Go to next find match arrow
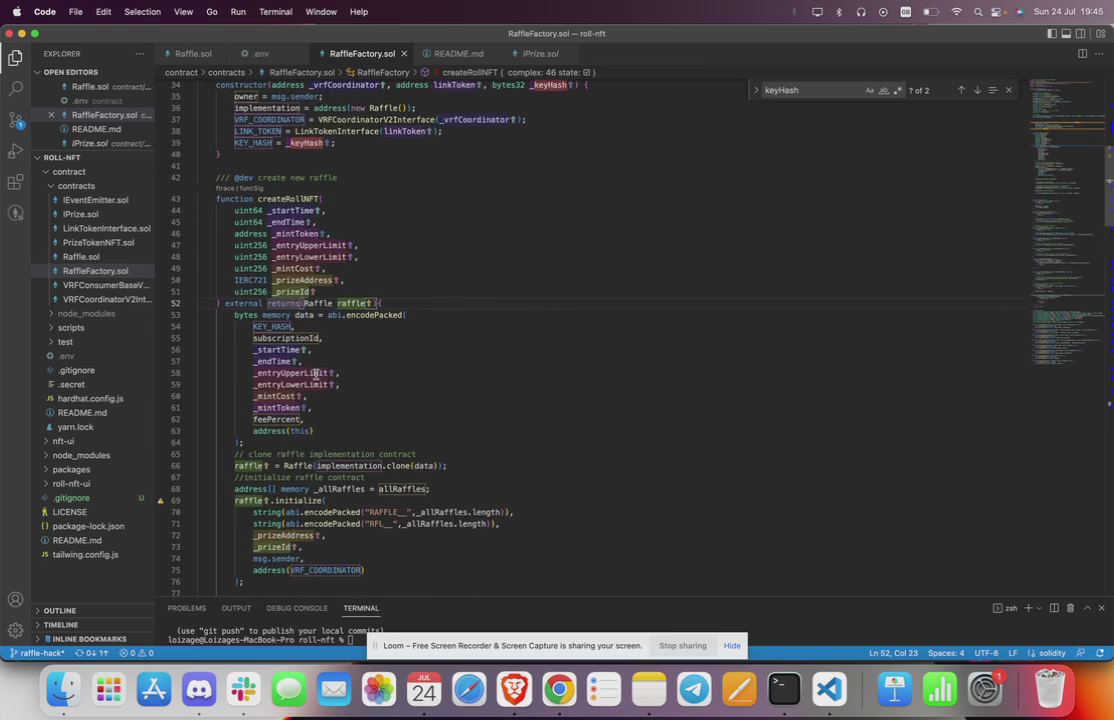Image resolution: width=1114 pixels, height=720 pixels. (x=977, y=90)
